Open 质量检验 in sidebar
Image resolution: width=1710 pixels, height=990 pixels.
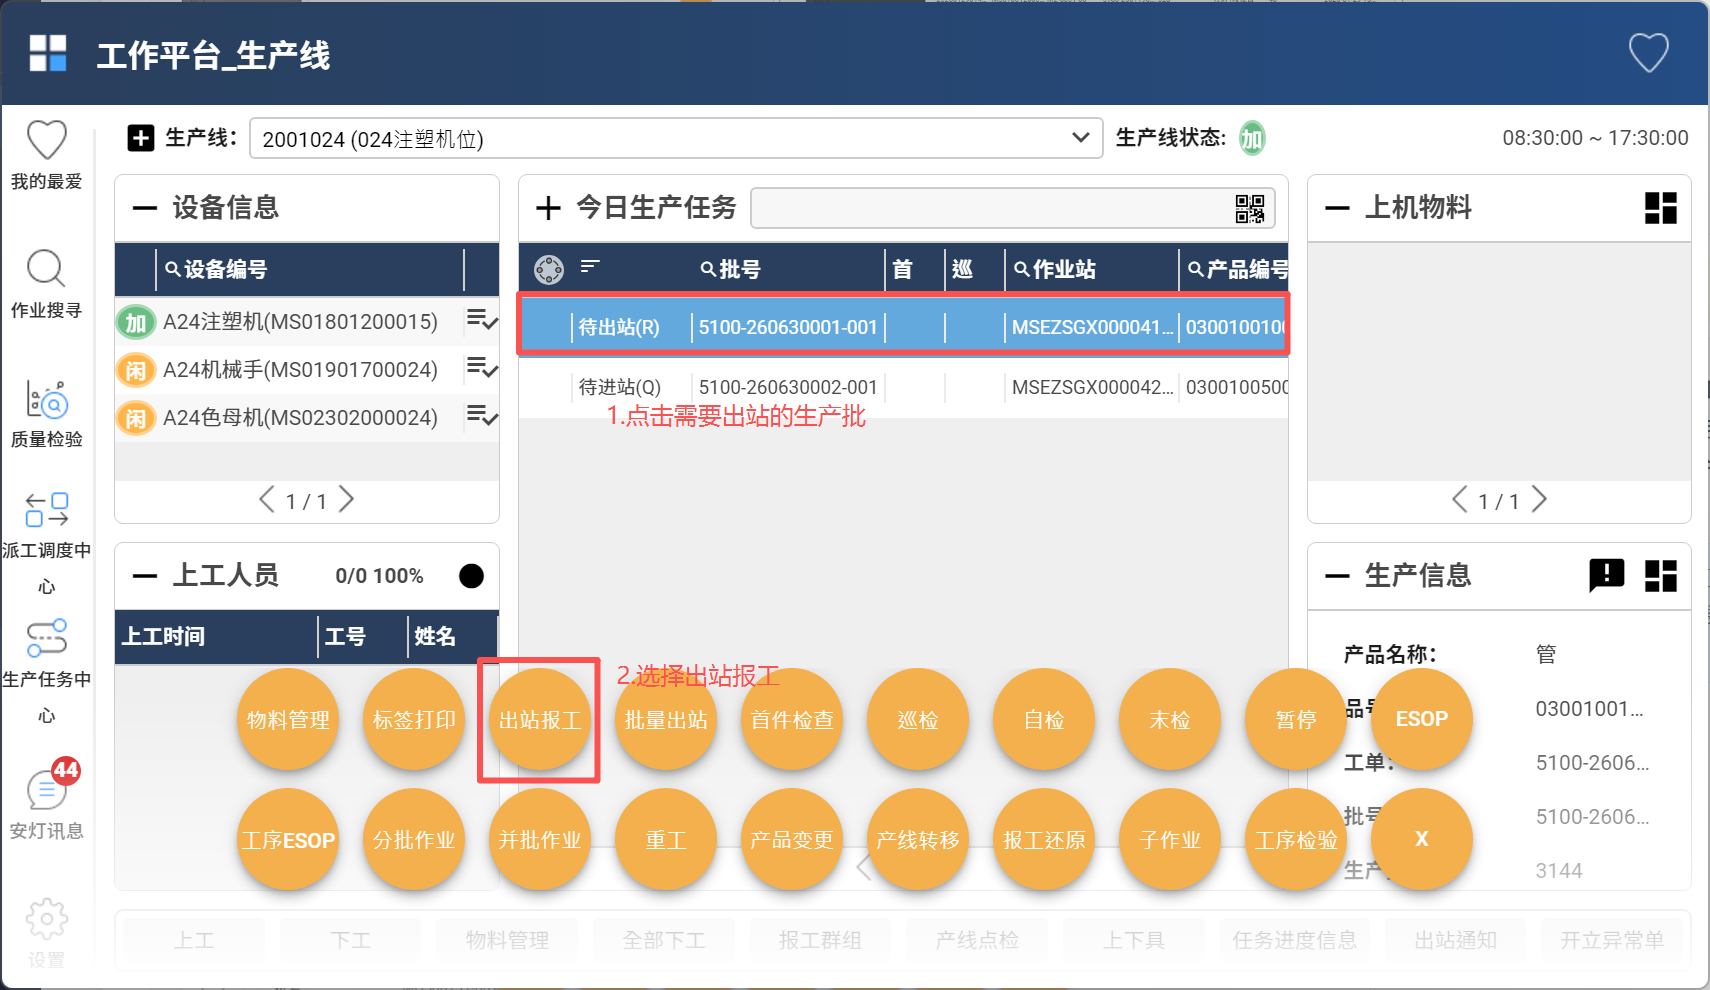46,414
